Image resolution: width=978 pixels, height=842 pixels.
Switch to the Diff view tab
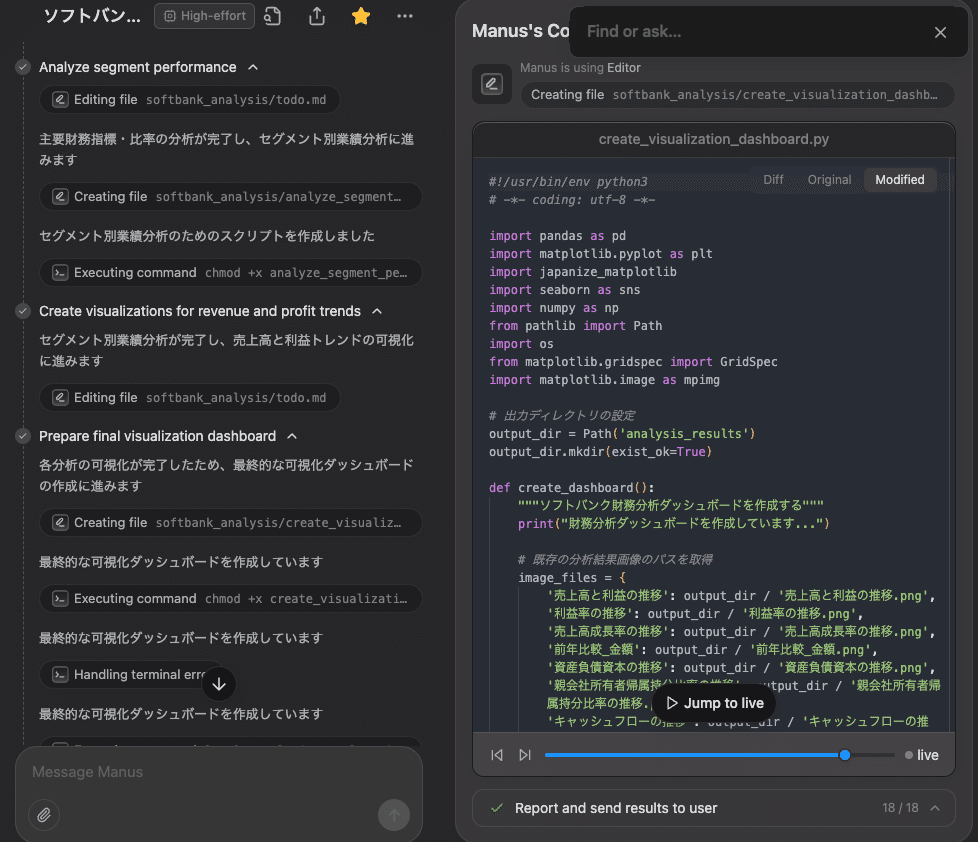pos(773,180)
